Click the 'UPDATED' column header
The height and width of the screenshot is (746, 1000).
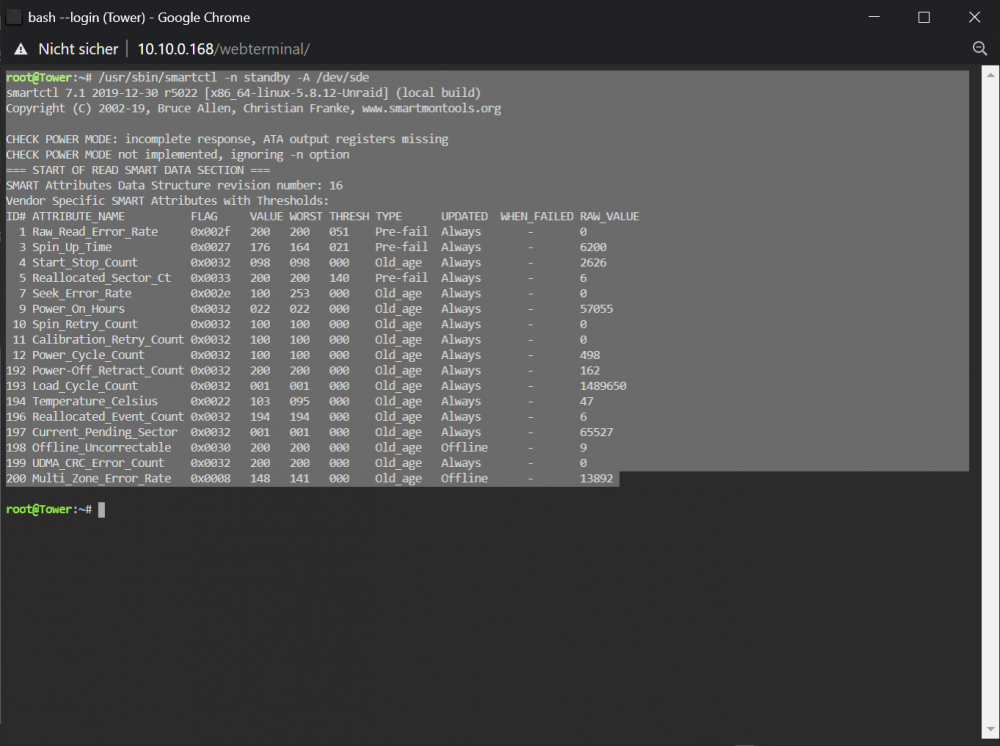464,216
